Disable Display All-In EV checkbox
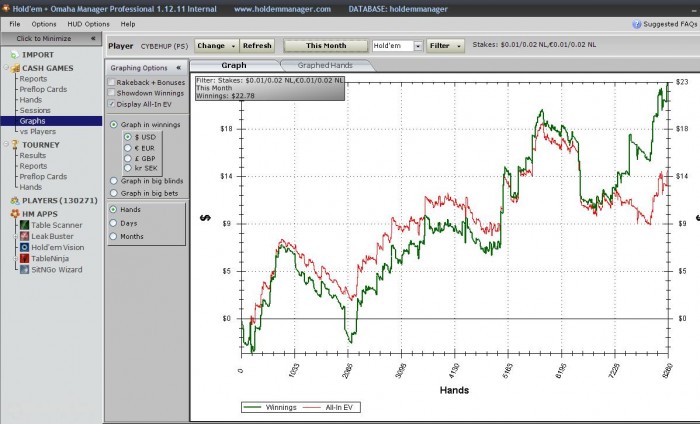The width and height of the screenshot is (700, 424). tap(112, 104)
